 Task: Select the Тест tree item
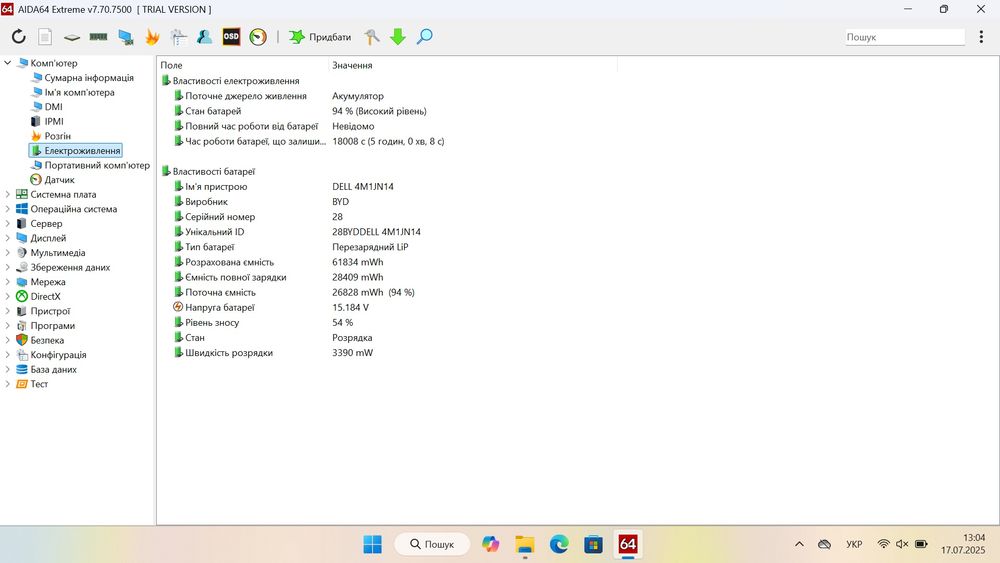(x=33, y=384)
